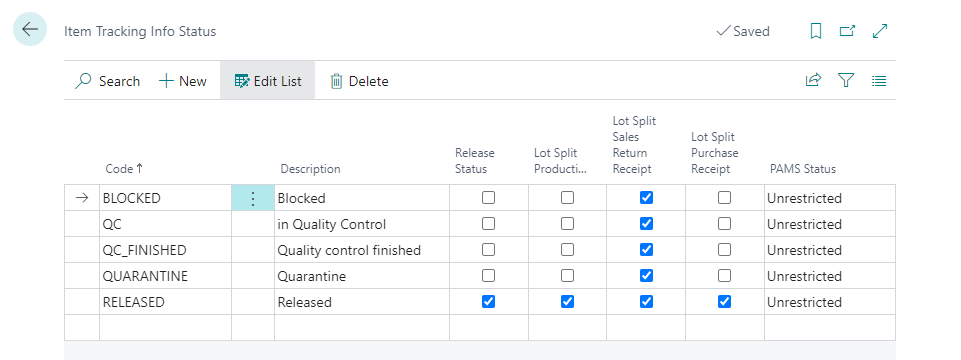Click the Saved status indicator
The image size is (961, 360).
(743, 31)
